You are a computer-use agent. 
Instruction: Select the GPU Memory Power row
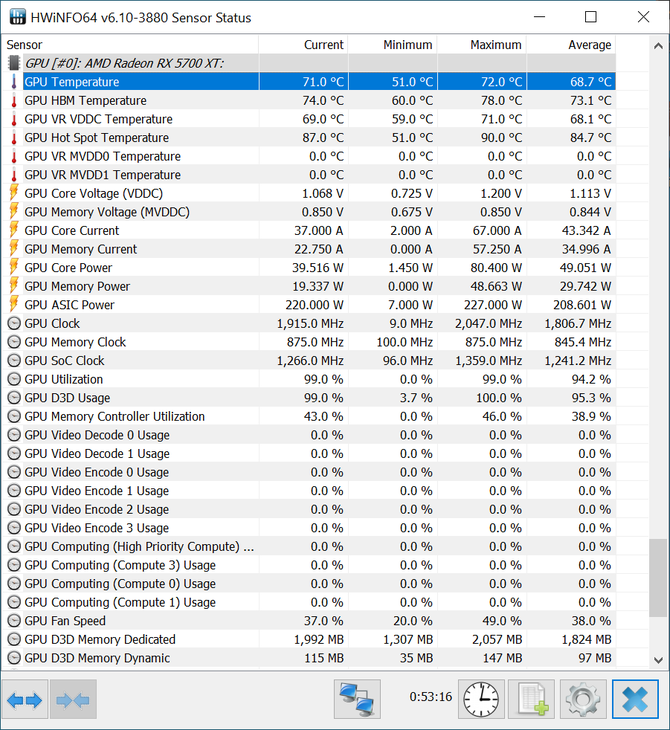[x=309, y=286]
